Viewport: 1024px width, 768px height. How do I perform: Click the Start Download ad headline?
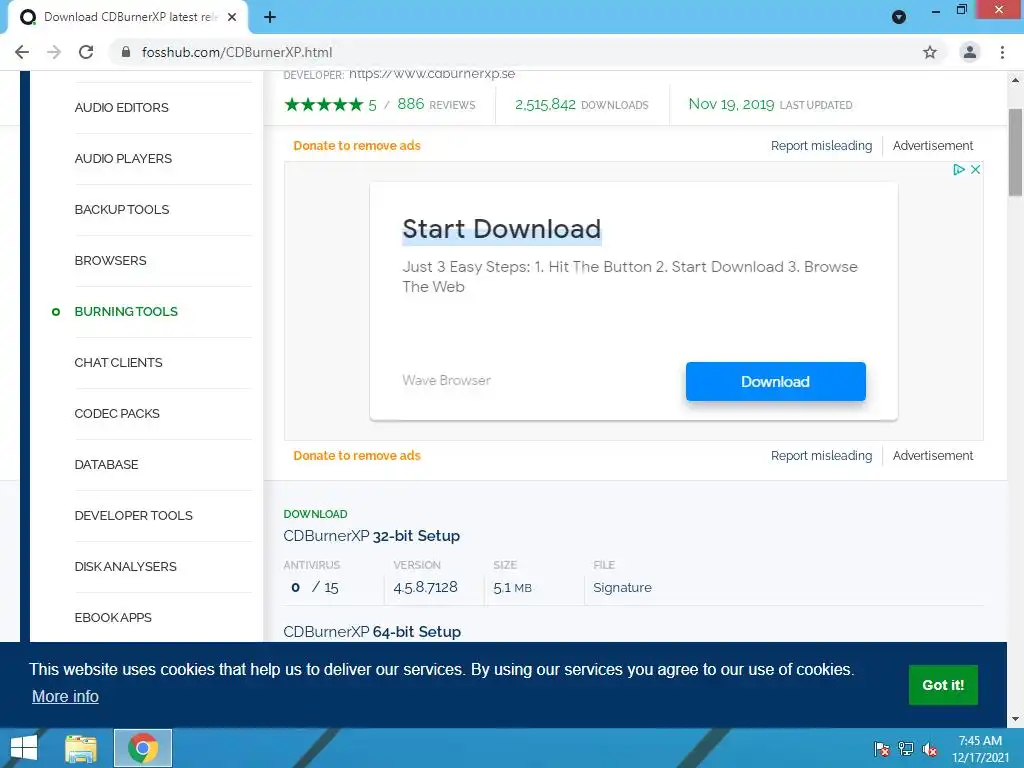(x=502, y=229)
